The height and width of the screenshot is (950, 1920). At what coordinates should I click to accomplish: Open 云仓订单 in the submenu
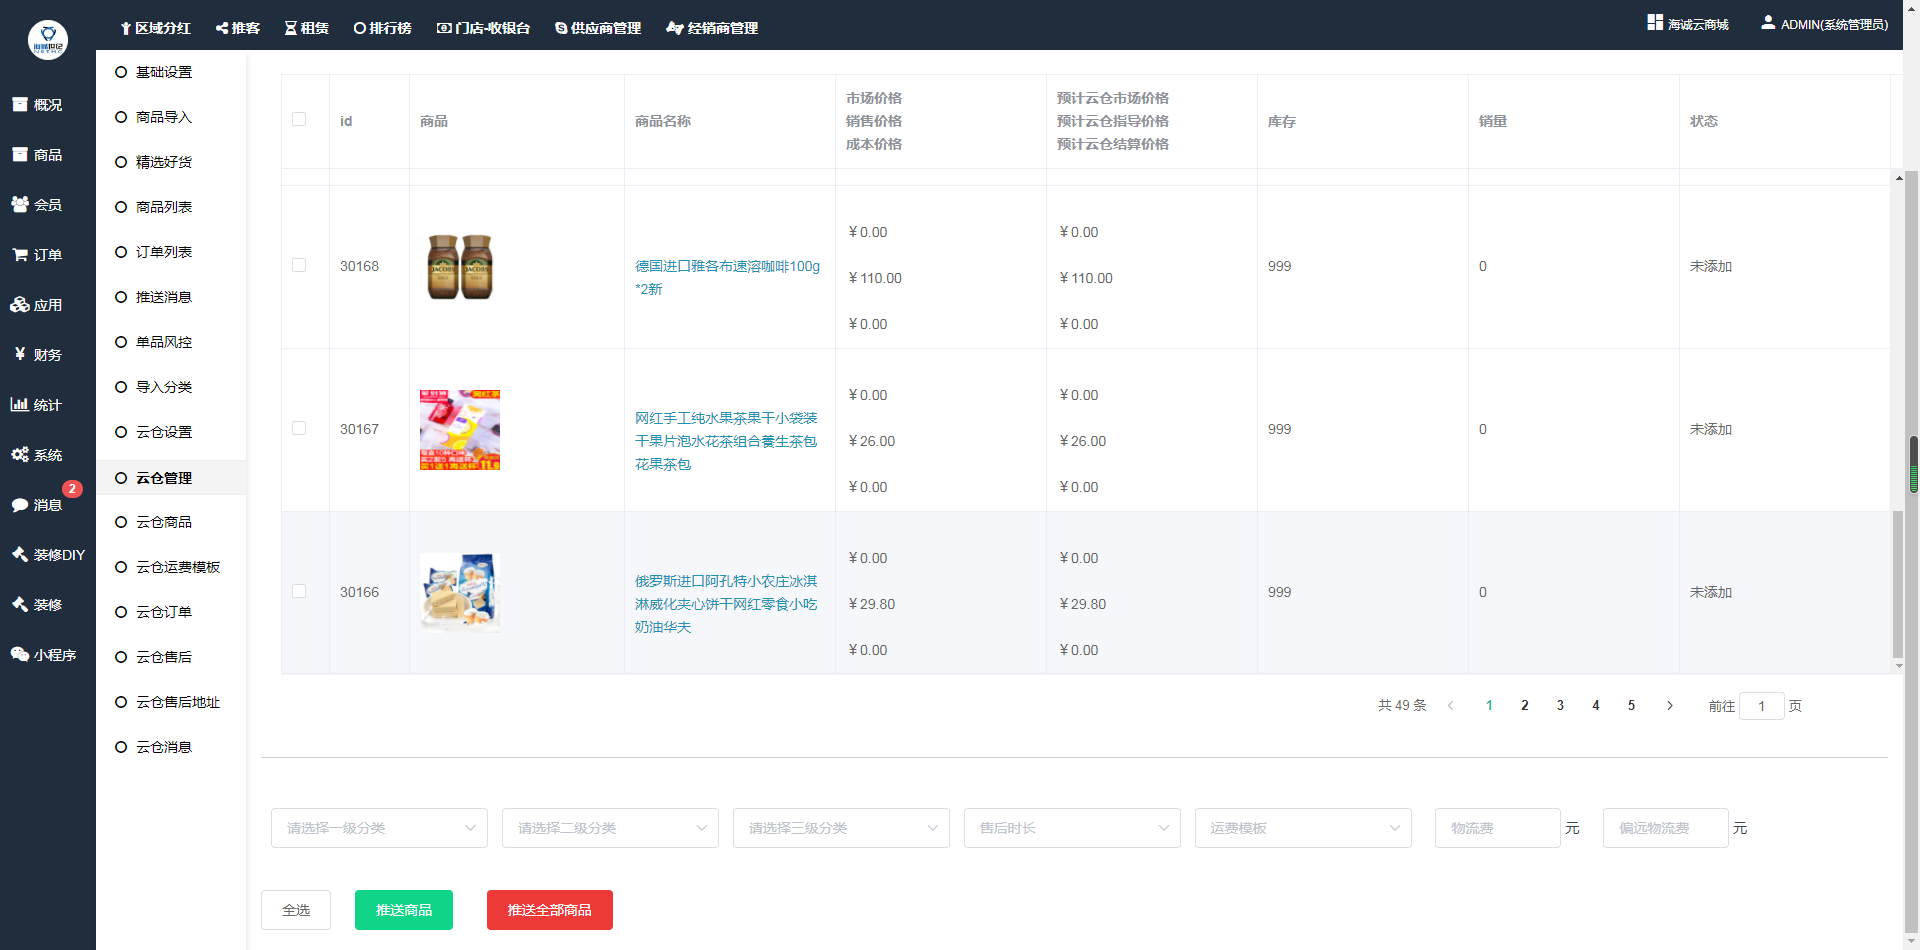pos(164,612)
